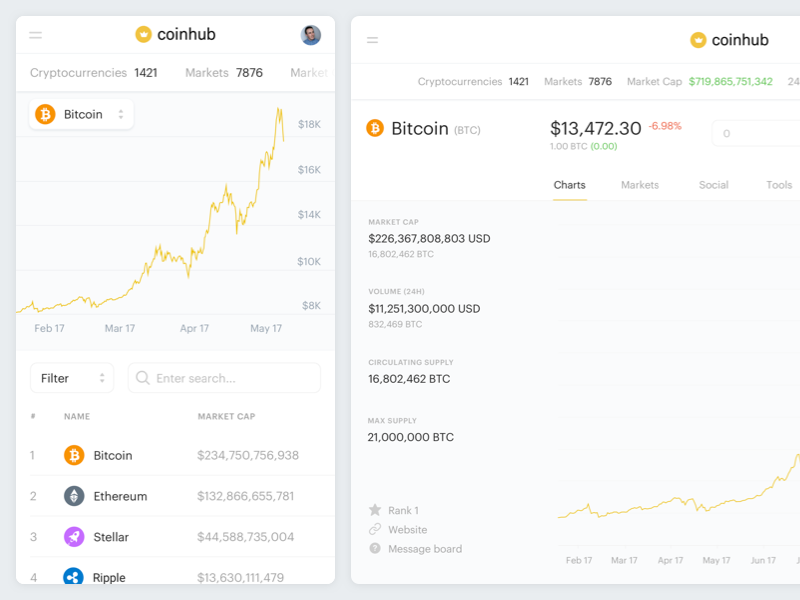Open the Tools tab
Viewport: 800px width, 600px height.
click(779, 185)
